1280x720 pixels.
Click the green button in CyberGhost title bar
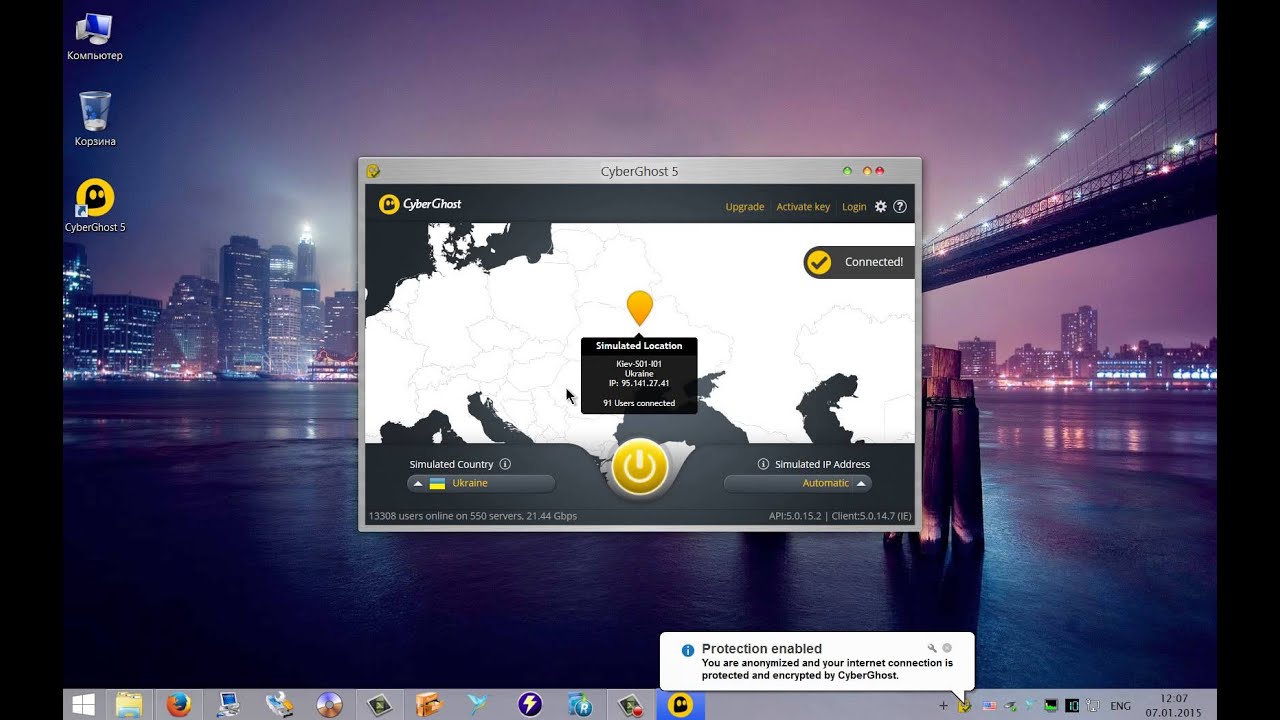point(847,171)
